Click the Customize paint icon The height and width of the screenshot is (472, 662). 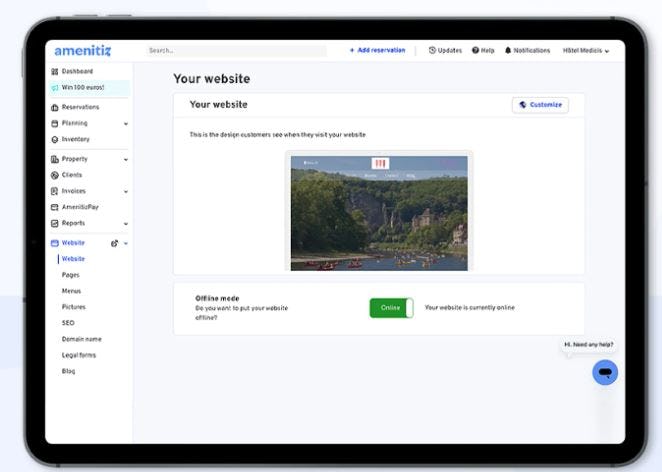click(523, 105)
